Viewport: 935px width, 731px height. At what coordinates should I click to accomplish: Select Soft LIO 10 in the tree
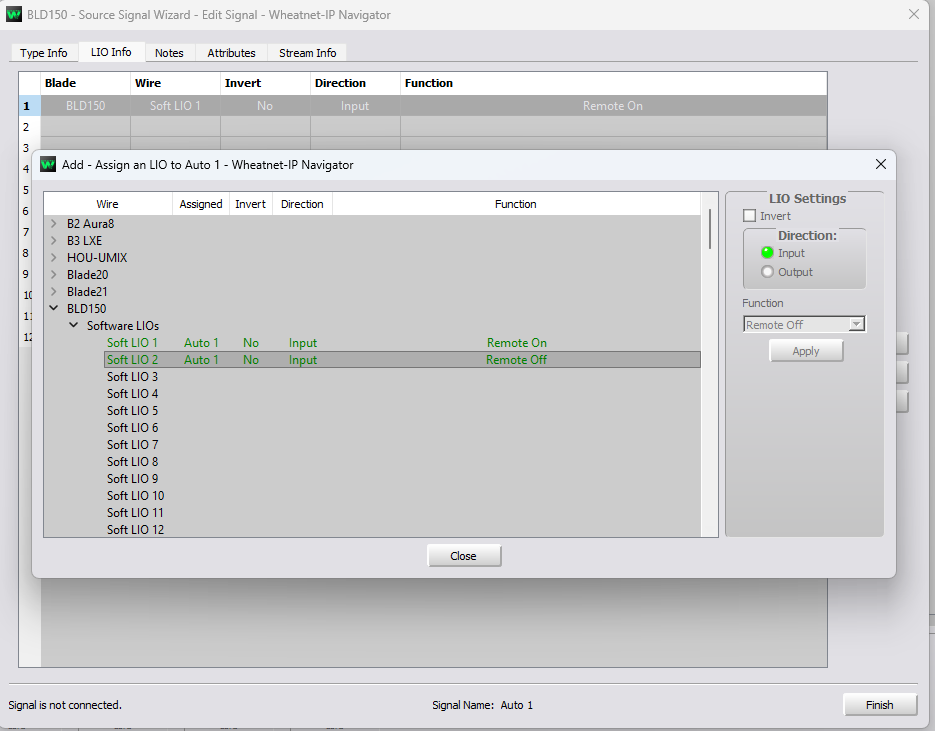pos(135,495)
